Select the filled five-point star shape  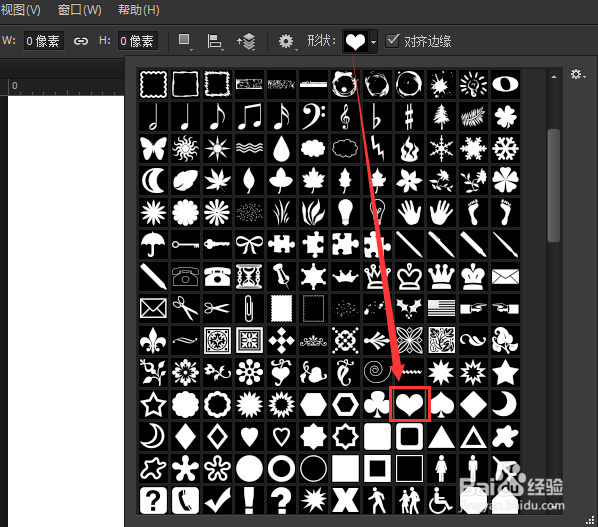point(505,372)
